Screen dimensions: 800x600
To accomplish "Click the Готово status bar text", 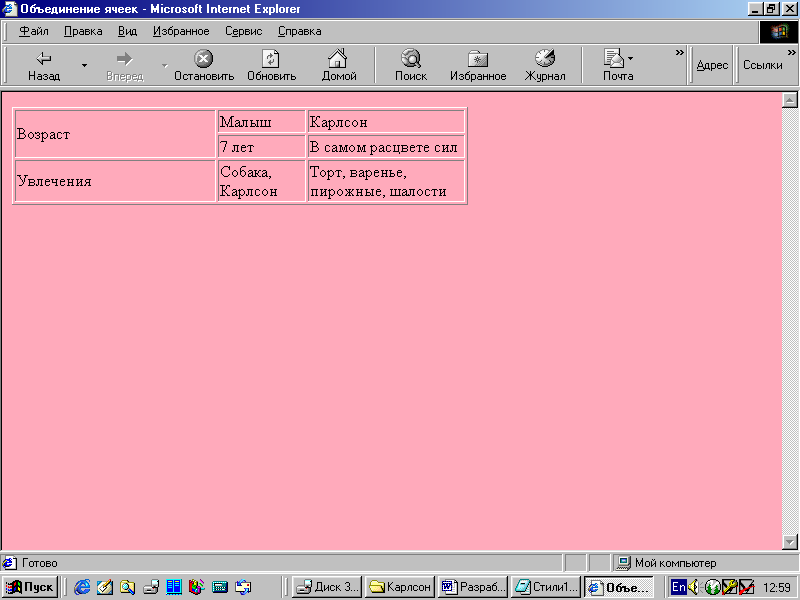I will 40,563.
